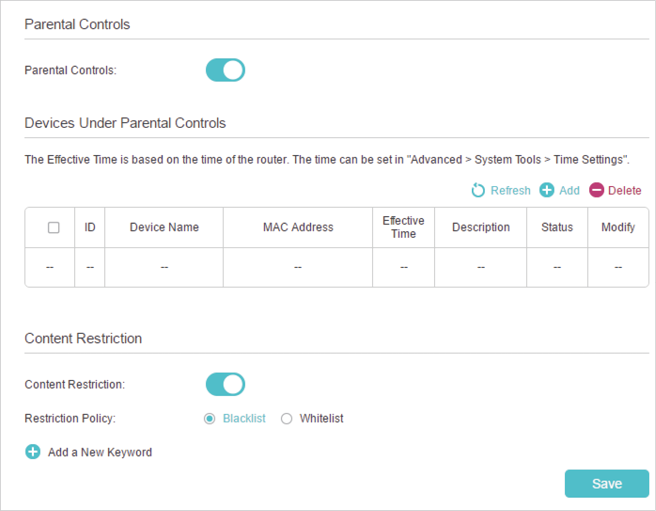
Task: Click the circular Refresh arrow icon
Action: coord(478,190)
